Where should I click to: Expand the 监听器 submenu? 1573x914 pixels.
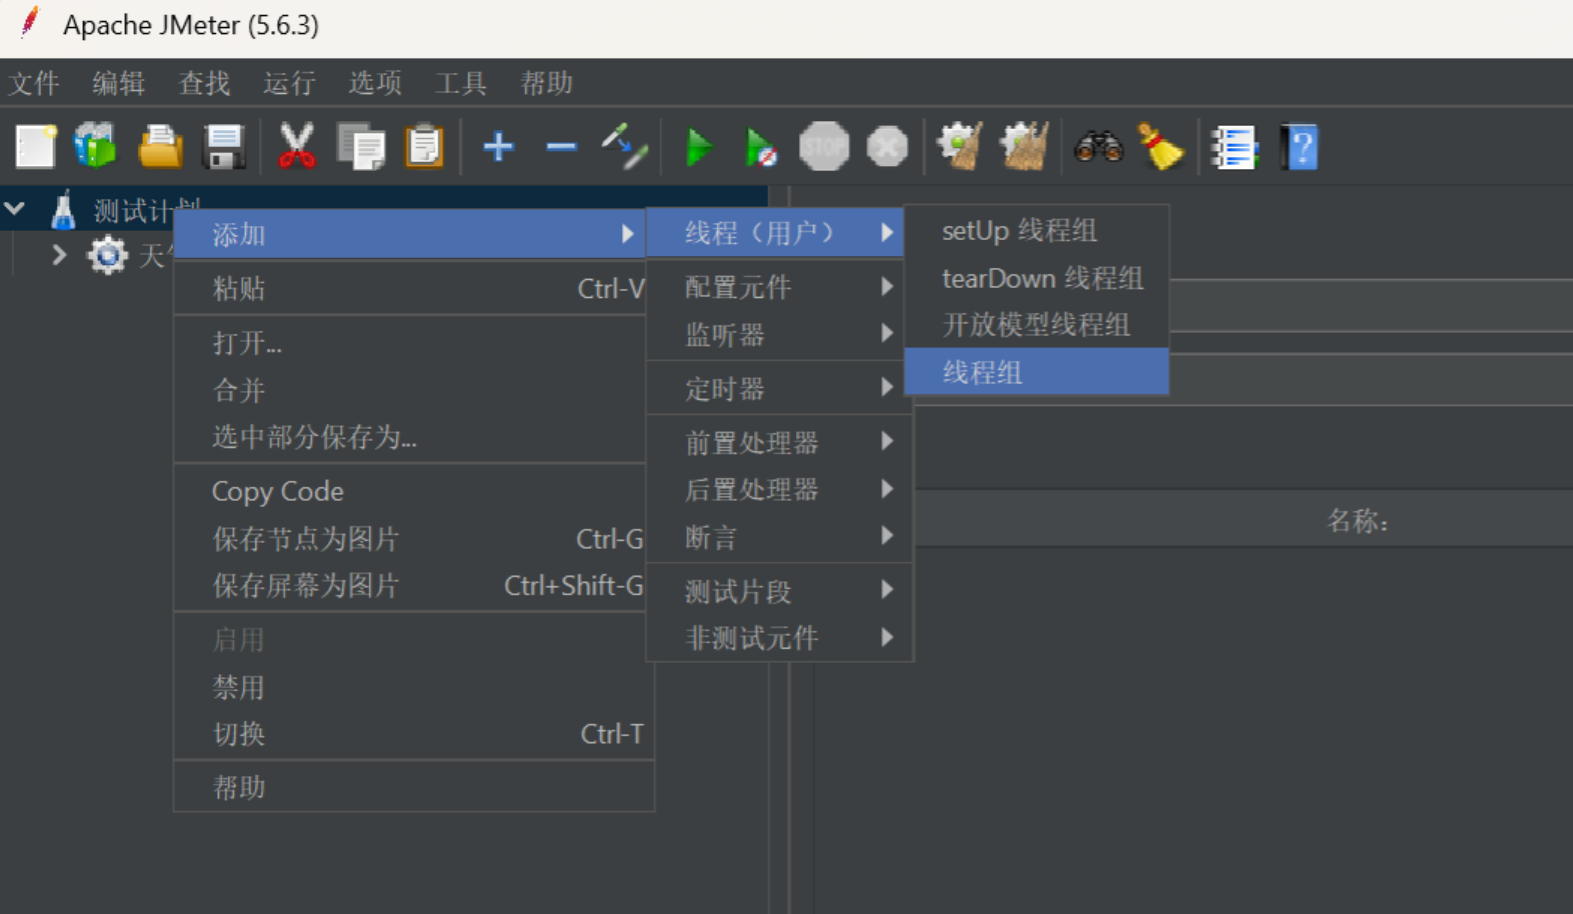(780, 334)
